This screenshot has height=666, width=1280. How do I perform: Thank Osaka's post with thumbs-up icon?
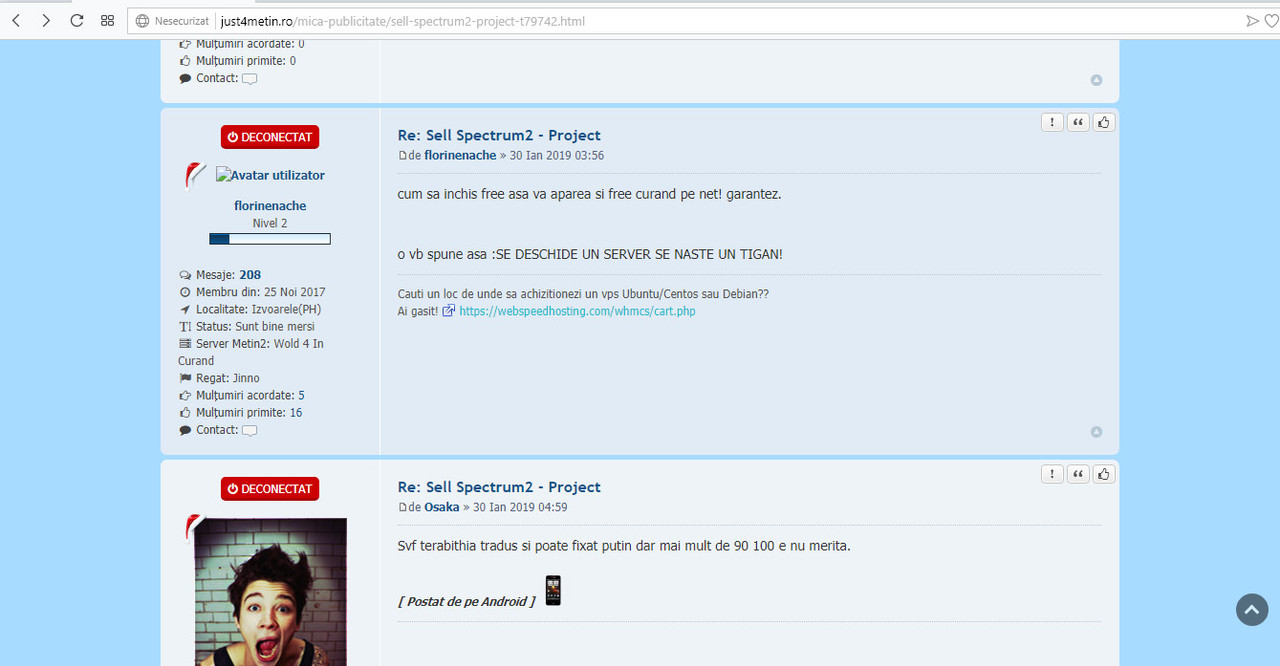1104,474
